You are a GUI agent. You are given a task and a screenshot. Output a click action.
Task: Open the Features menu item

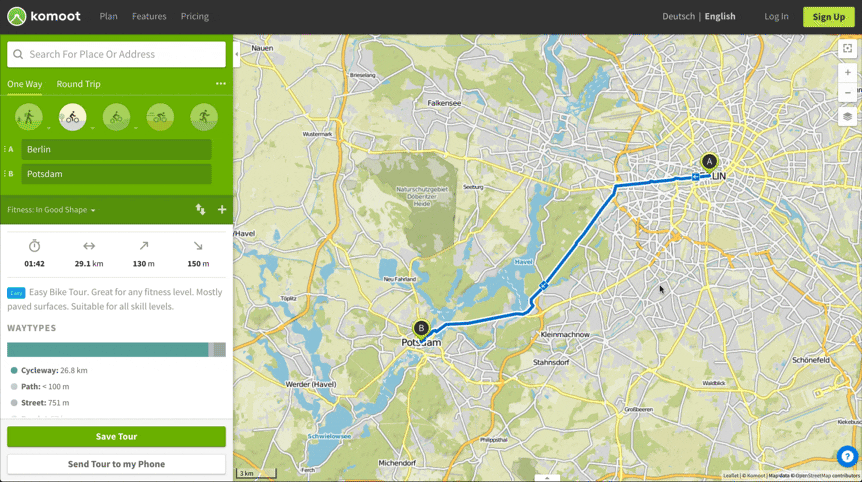coord(149,16)
